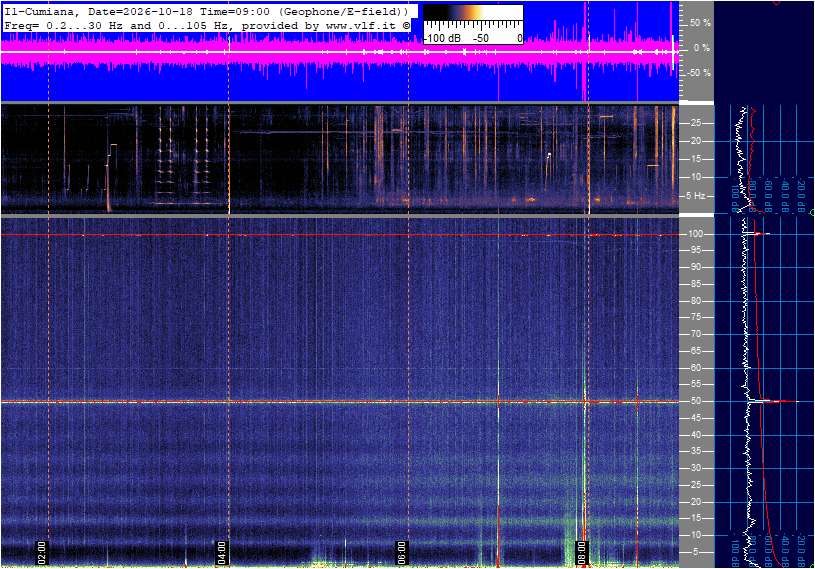Click the 90 Hz frequency axis label
The height and width of the screenshot is (569, 815).
click(695, 267)
